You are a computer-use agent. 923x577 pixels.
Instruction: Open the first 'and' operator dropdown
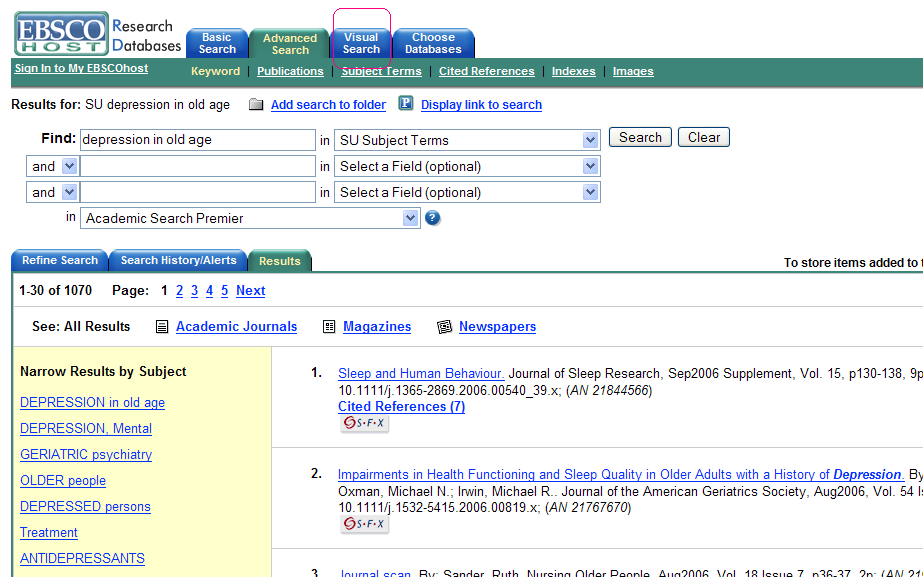click(x=69, y=166)
